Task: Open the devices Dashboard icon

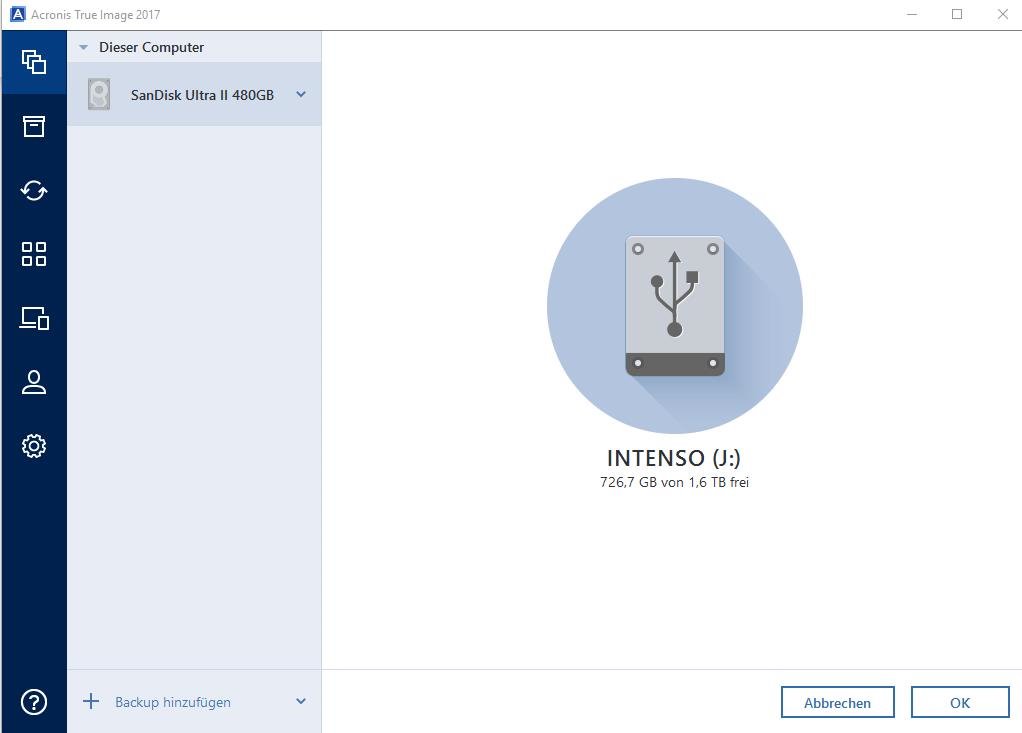Action: pos(34,318)
